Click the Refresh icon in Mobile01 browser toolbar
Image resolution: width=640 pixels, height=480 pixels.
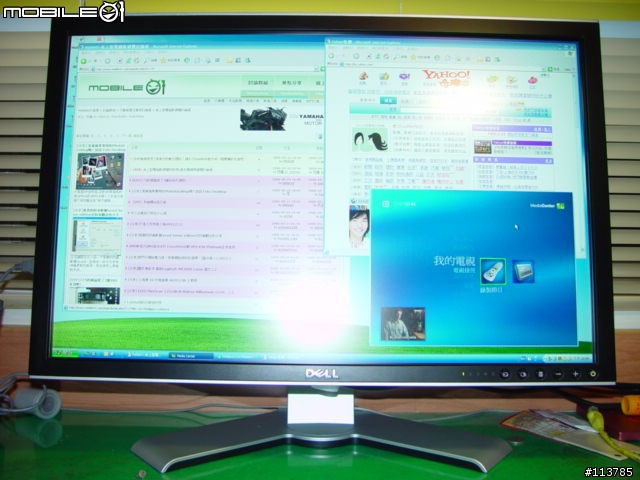[x=128, y=61]
